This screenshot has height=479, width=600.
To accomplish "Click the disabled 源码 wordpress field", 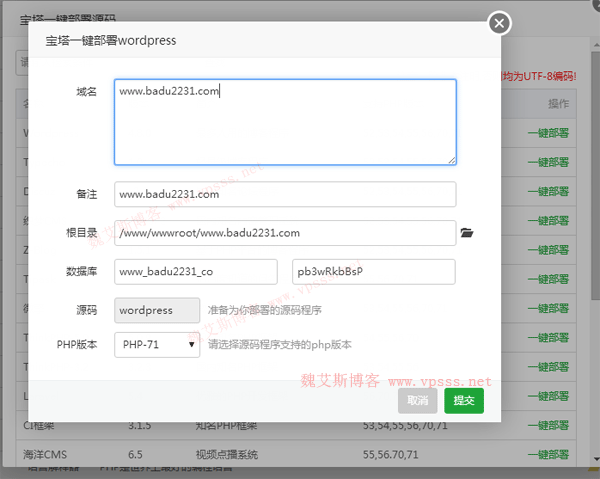I will 158,310.
